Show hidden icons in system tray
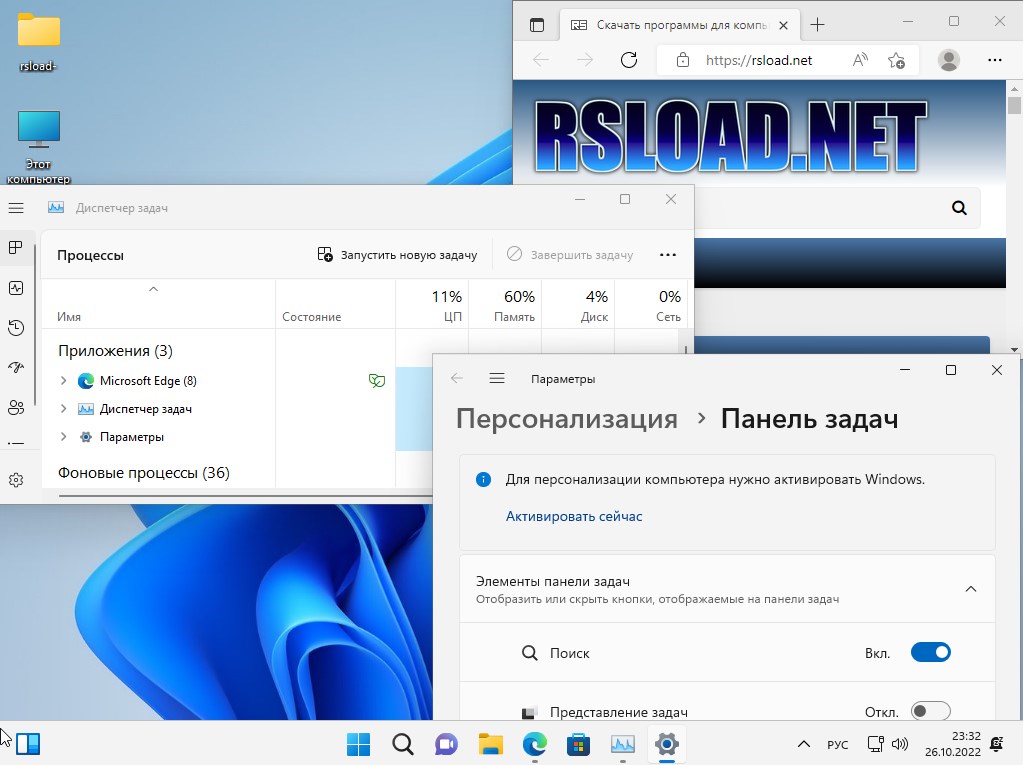This screenshot has width=1023, height=765. (804, 743)
